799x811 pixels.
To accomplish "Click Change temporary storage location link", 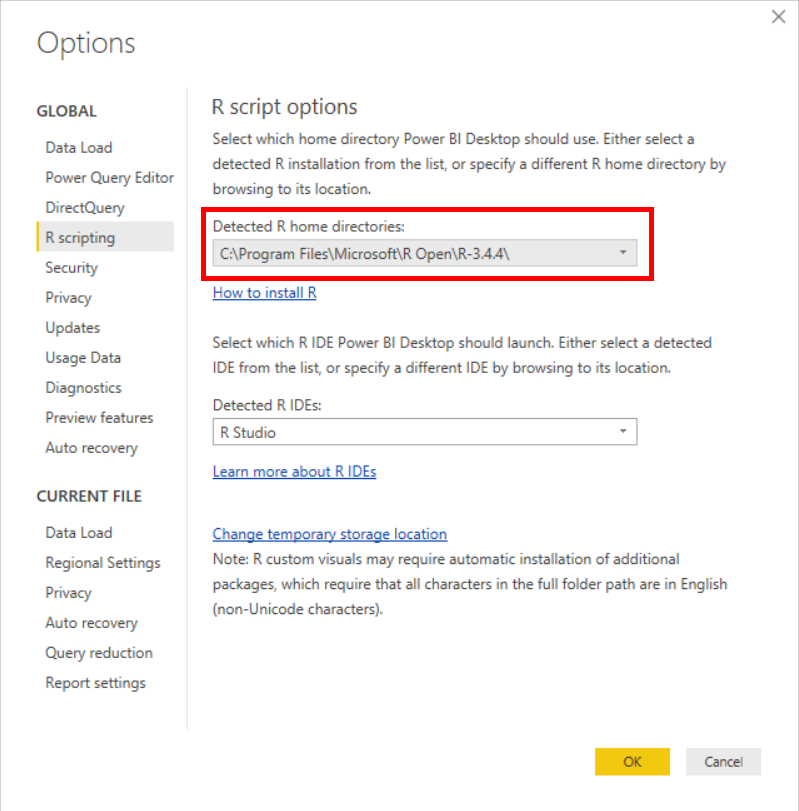I will (329, 534).
